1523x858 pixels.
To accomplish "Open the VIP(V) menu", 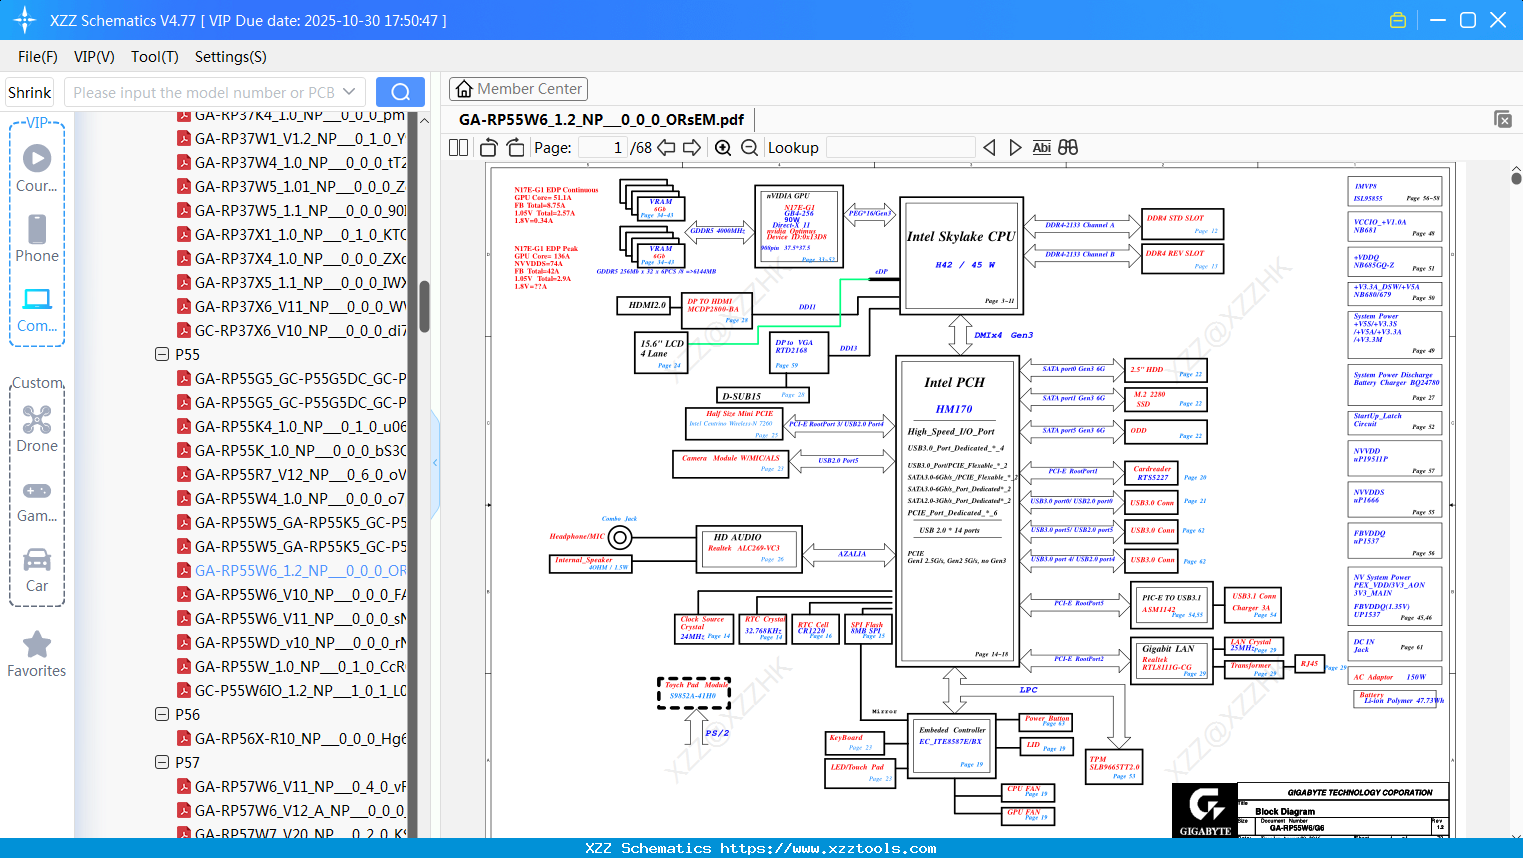I will [94, 57].
